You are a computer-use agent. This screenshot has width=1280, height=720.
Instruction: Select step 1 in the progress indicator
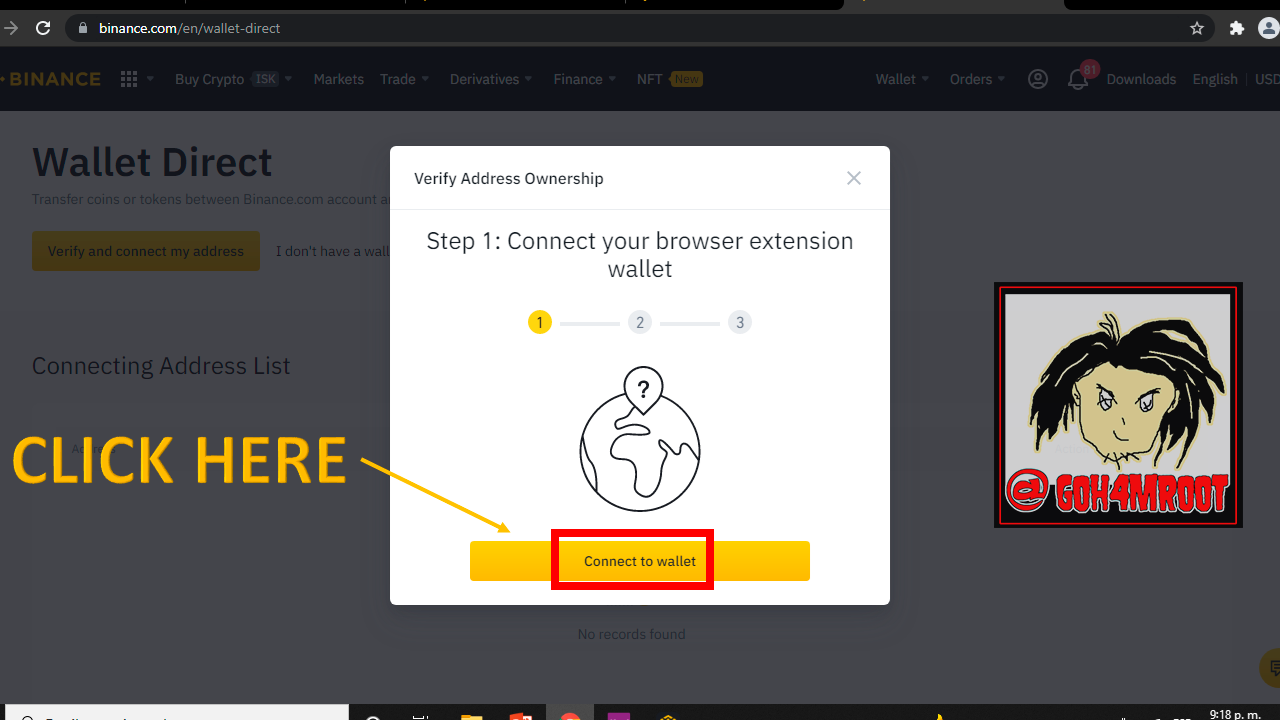click(x=540, y=322)
